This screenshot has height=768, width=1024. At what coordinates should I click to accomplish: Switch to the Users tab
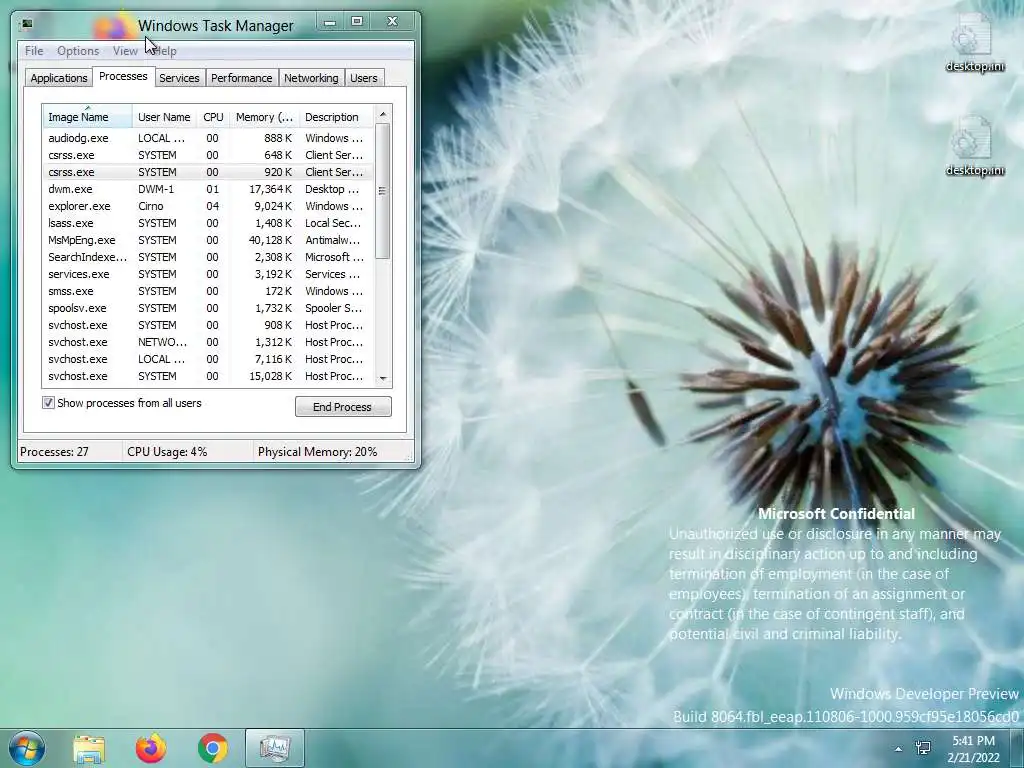[x=364, y=78]
